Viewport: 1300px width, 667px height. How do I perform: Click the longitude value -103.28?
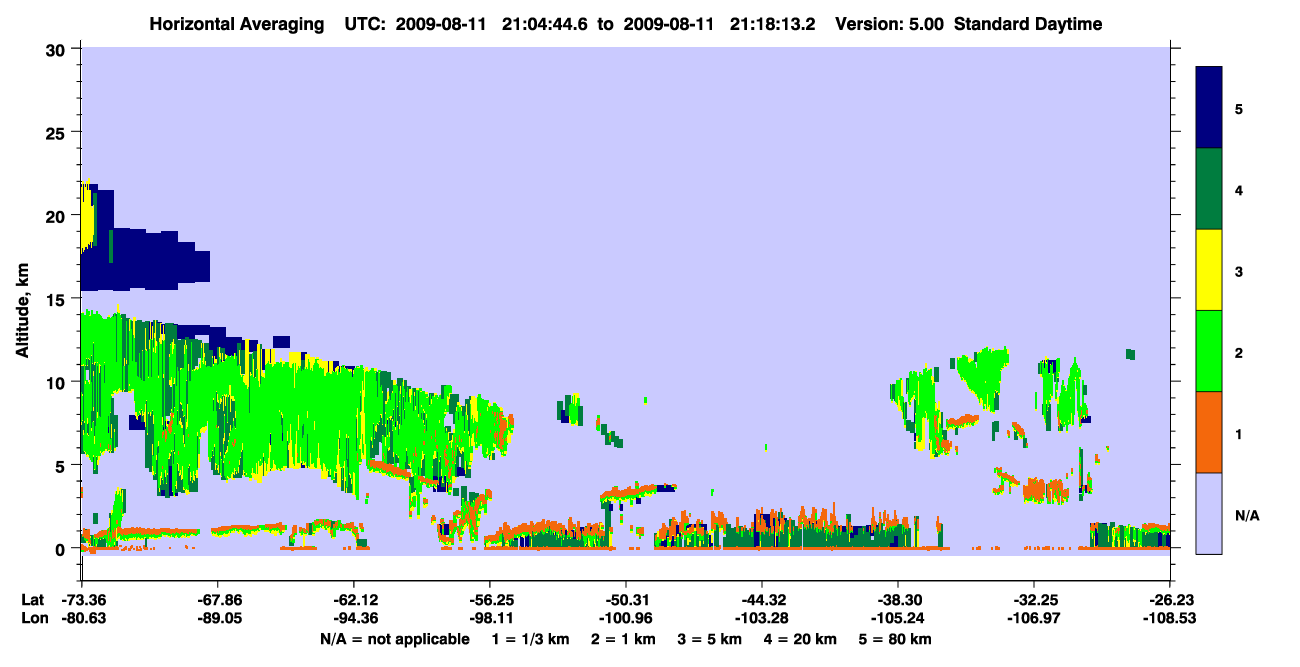762,618
